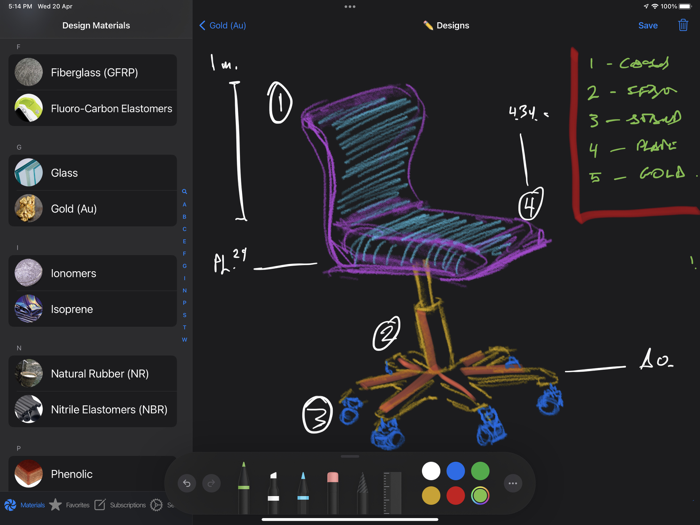
Task: Delete drawing with trash icon
Action: 683,25
